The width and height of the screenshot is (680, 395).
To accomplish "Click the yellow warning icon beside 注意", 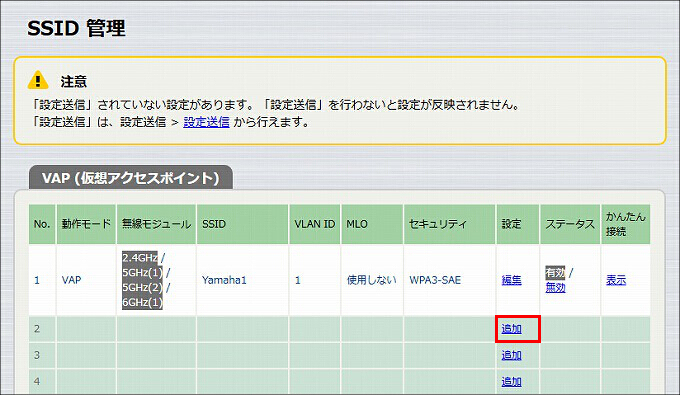I will (38, 80).
